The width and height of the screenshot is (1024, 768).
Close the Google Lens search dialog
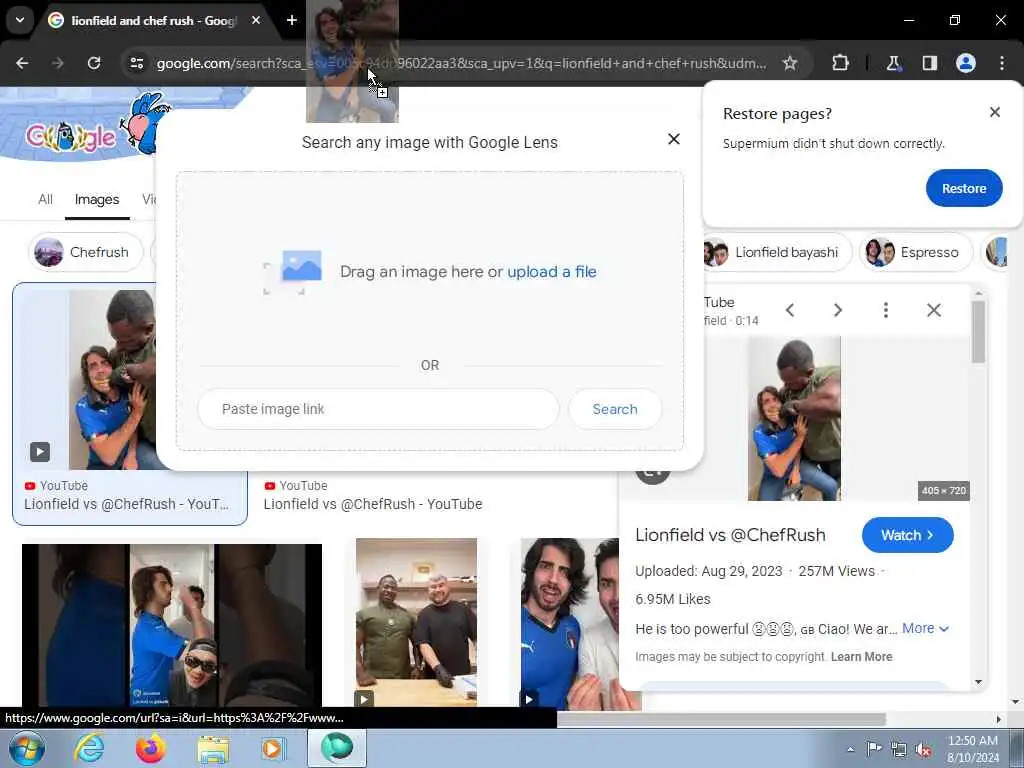[x=674, y=139]
